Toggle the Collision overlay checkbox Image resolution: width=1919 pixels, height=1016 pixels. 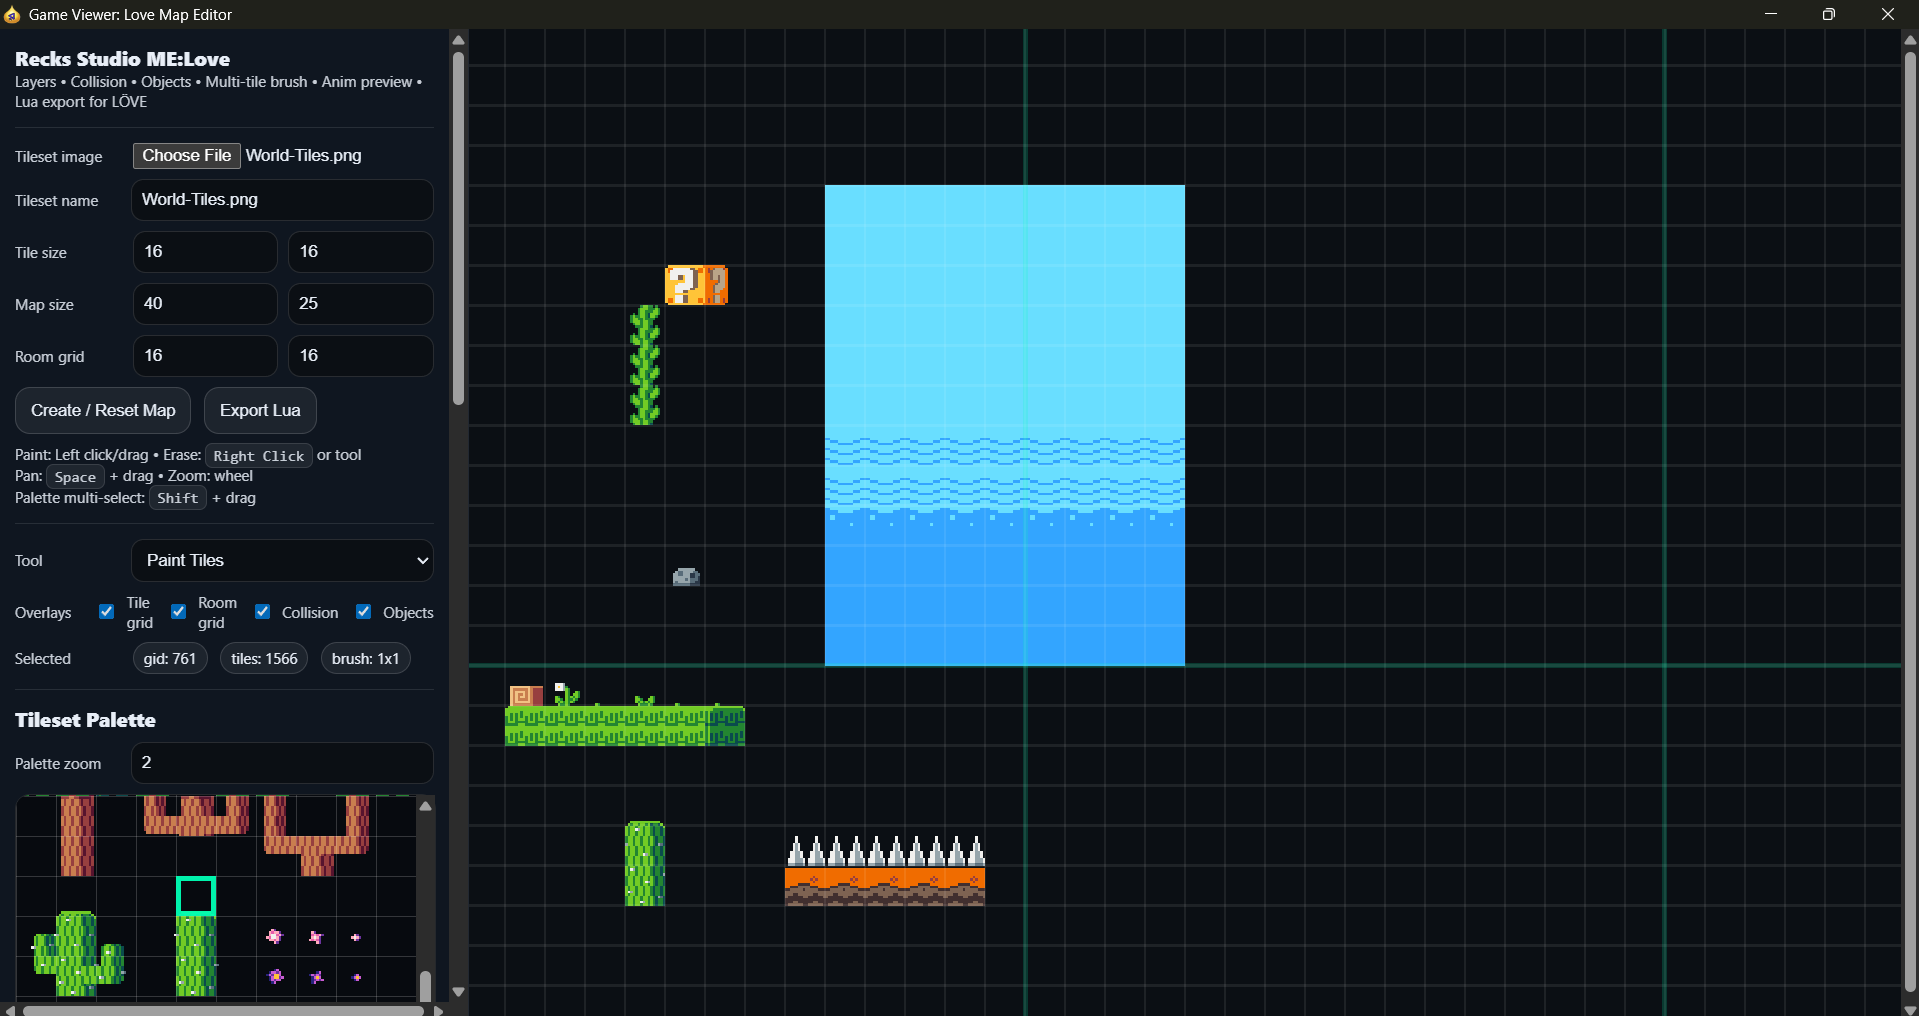tap(262, 612)
